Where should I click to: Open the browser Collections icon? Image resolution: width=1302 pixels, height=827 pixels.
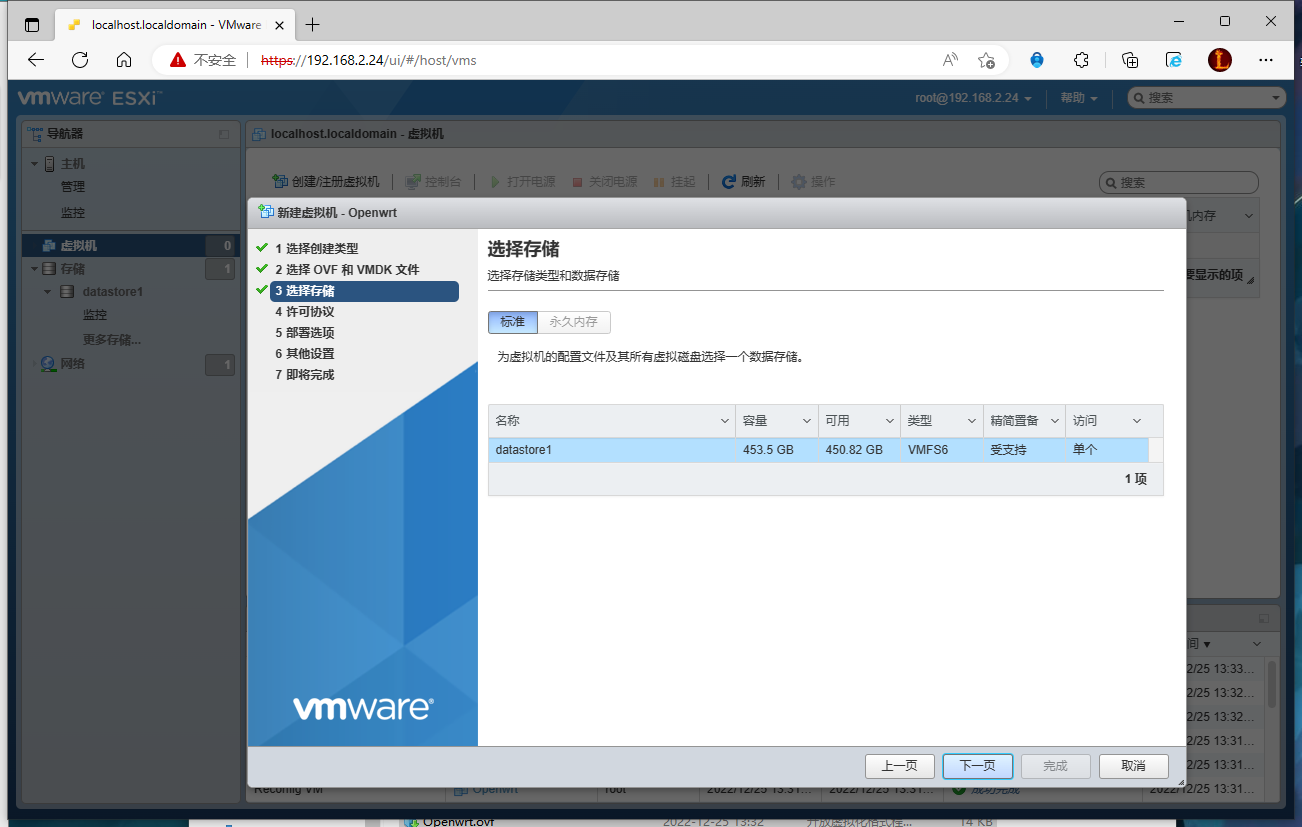pos(1130,60)
